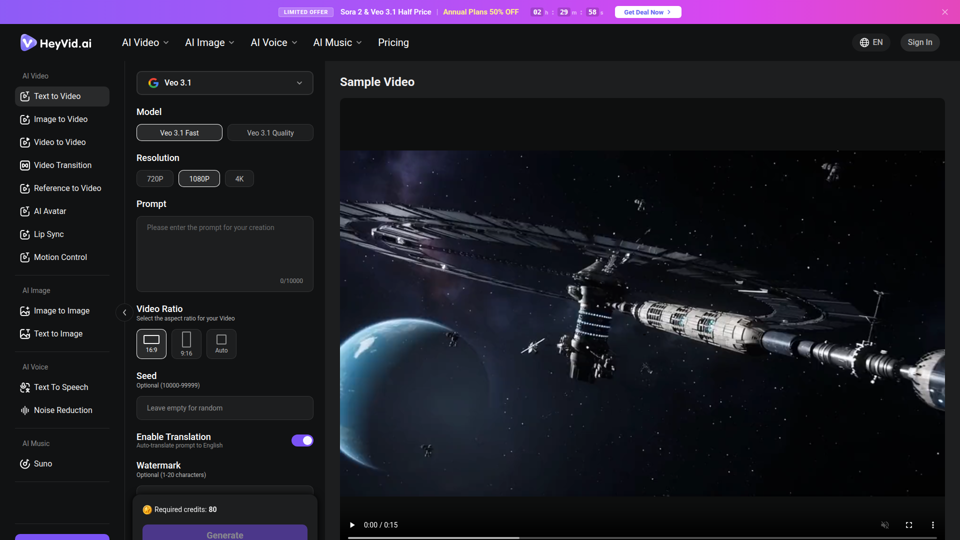Open fullscreen for the sample video

tap(909, 525)
